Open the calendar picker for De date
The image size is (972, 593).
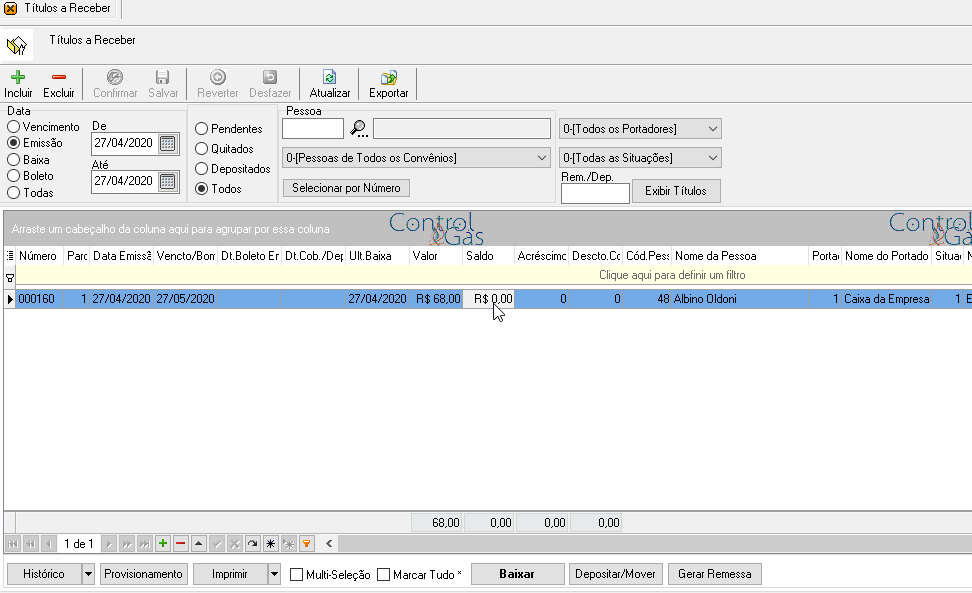click(x=167, y=143)
